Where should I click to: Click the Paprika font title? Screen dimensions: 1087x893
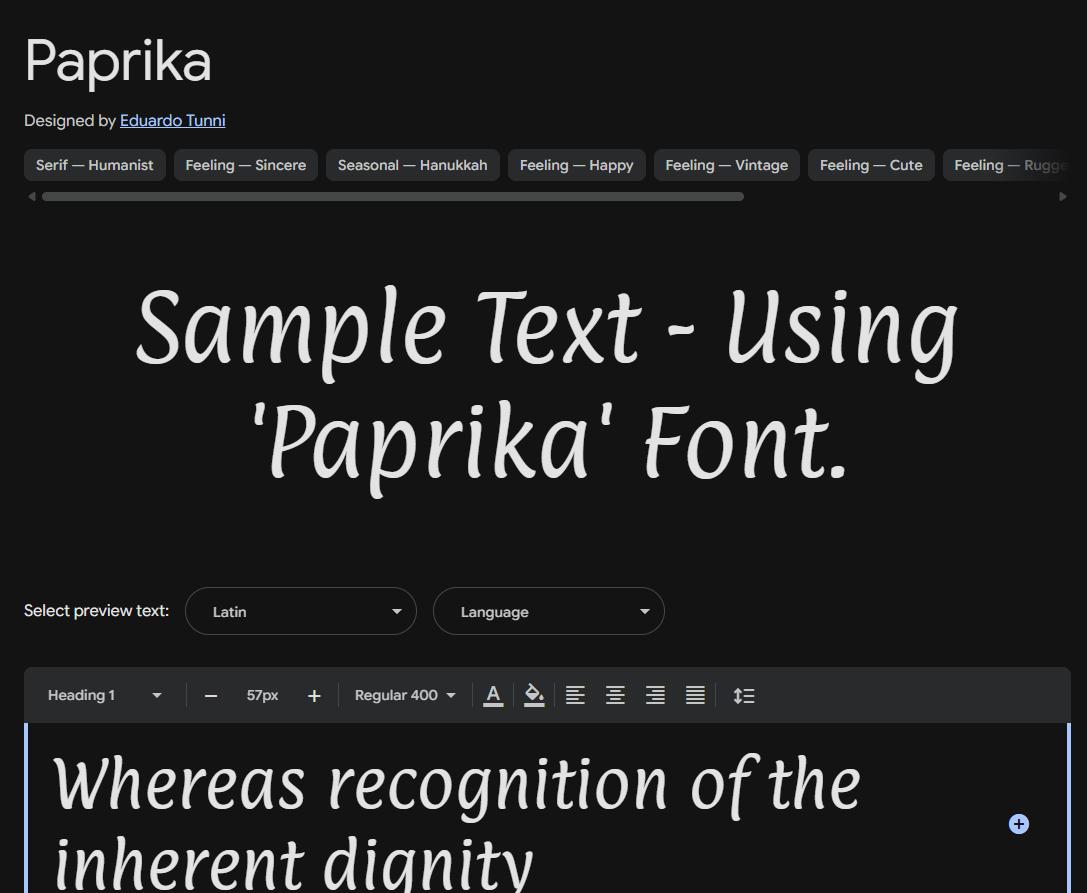[118, 62]
